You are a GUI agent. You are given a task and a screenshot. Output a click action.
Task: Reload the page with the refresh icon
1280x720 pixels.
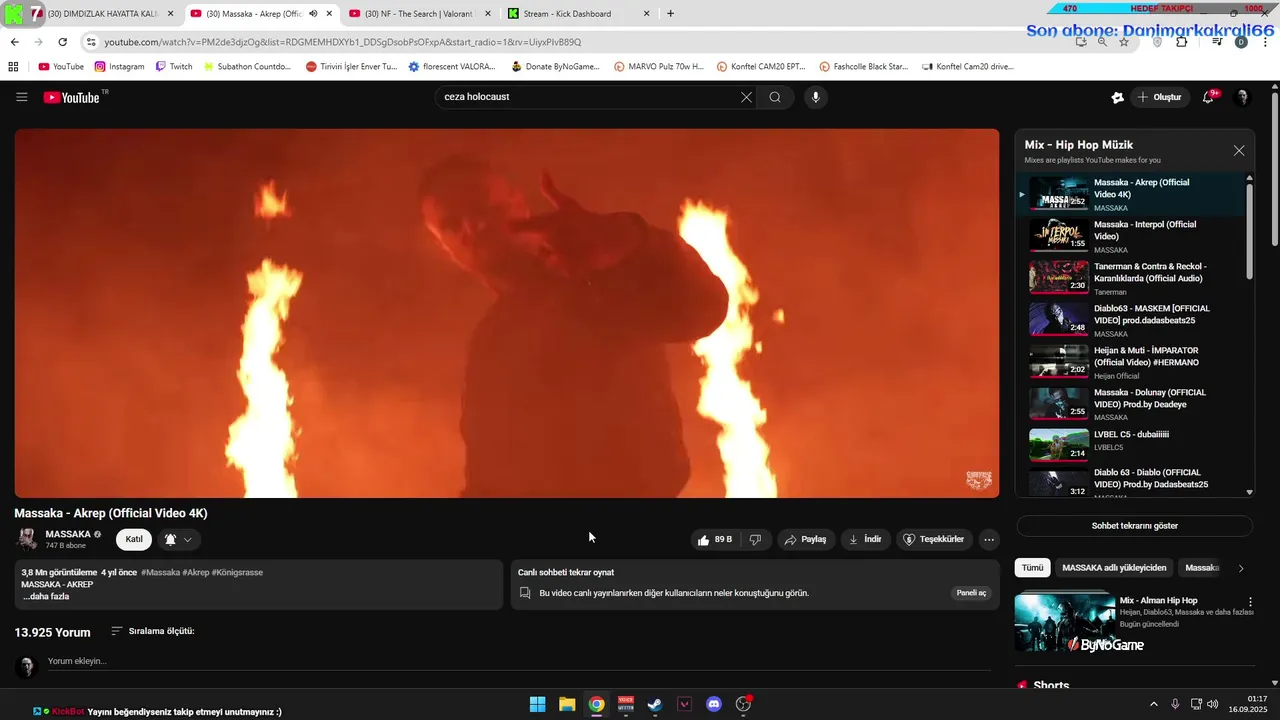62,42
